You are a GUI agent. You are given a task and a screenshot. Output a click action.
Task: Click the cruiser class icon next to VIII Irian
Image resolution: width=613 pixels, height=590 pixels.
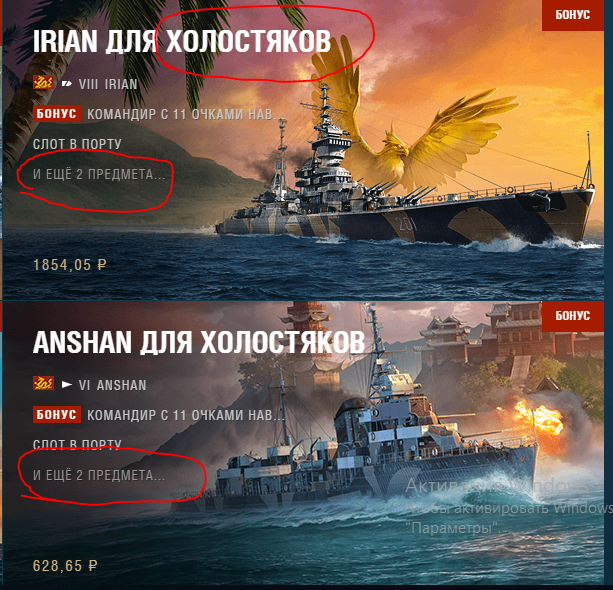tap(67, 83)
